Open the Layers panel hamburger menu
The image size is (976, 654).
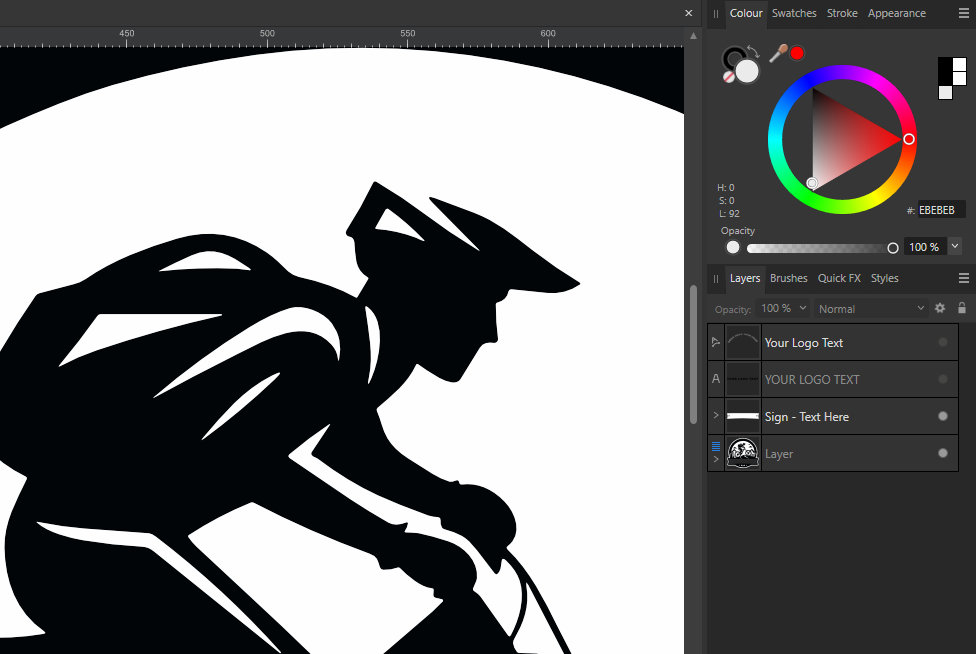(x=964, y=277)
